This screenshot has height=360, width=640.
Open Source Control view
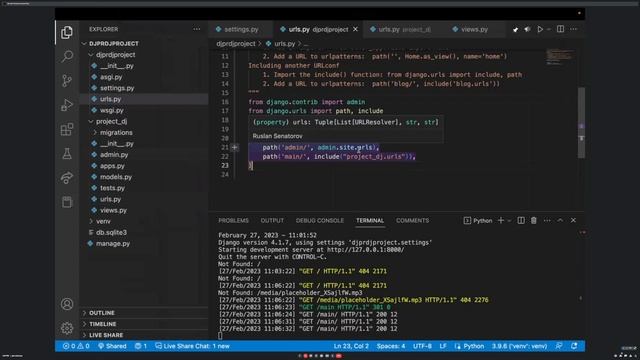click(x=67, y=80)
